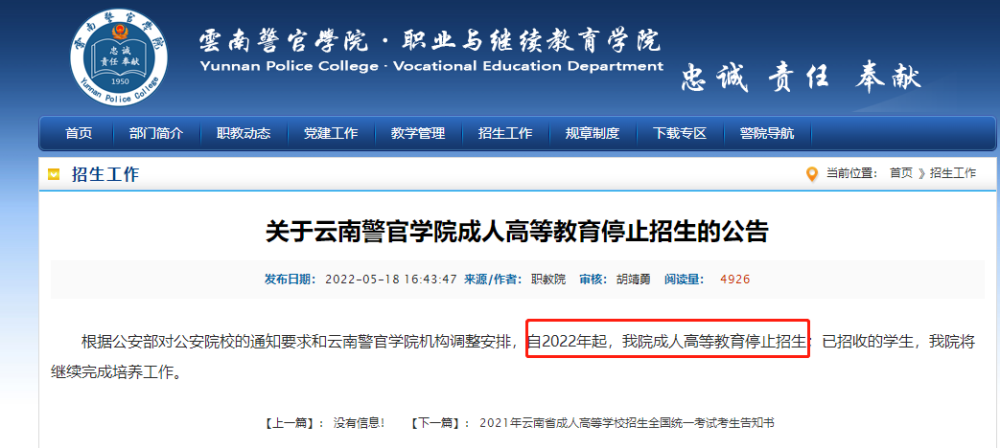This screenshot has width=1000, height=448.
Task: Click the publish date 2022-05-18 16:43:47
Action: (391, 279)
